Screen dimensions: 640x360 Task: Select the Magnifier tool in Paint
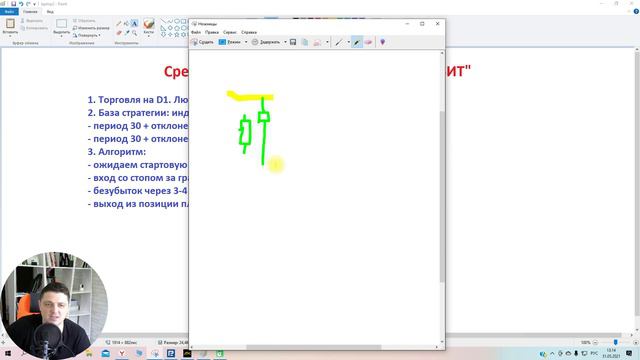(x=134, y=33)
